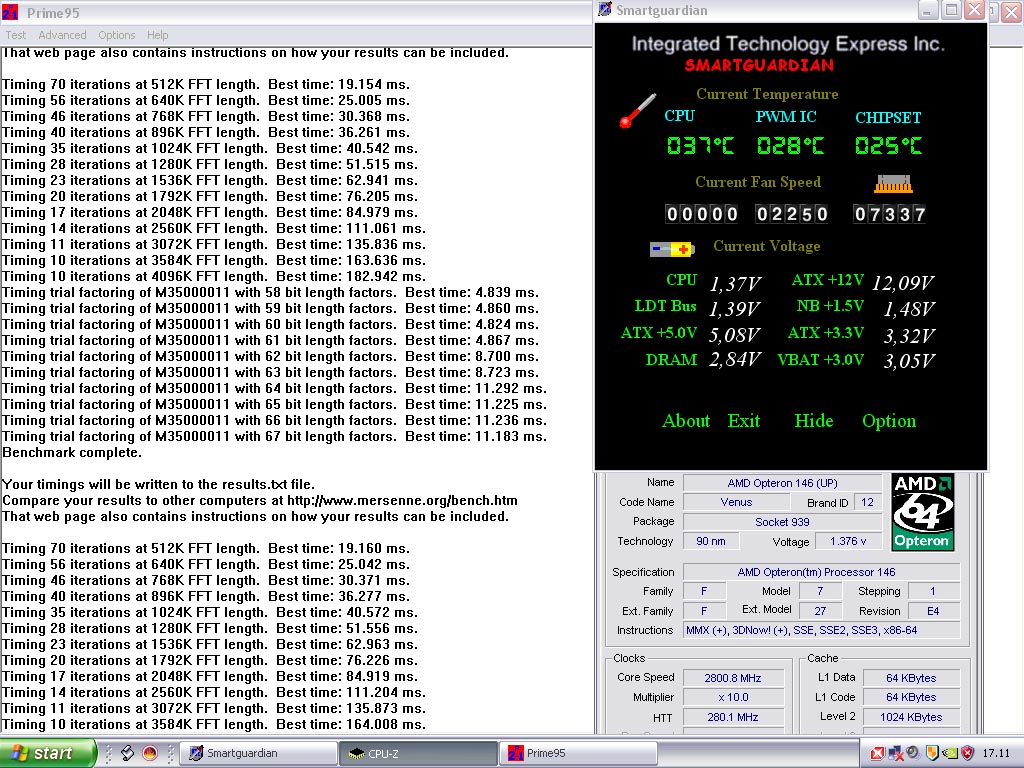Click the first quick launch icon
This screenshot has height=768, width=1024.
(127, 753)
